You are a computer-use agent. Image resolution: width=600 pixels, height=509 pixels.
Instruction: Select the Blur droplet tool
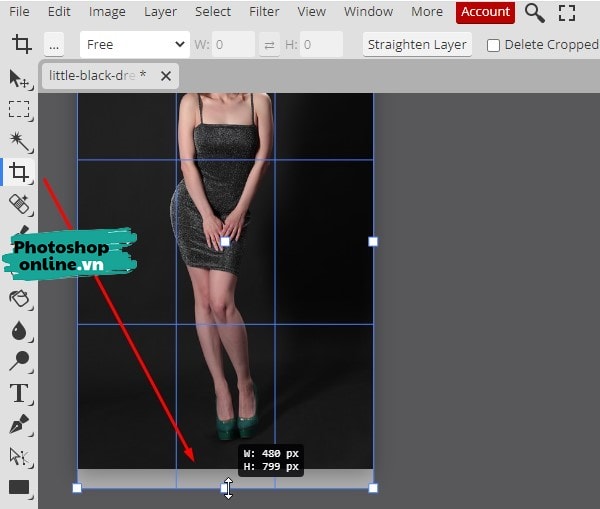pyautogui.click(x=19, y=330)
